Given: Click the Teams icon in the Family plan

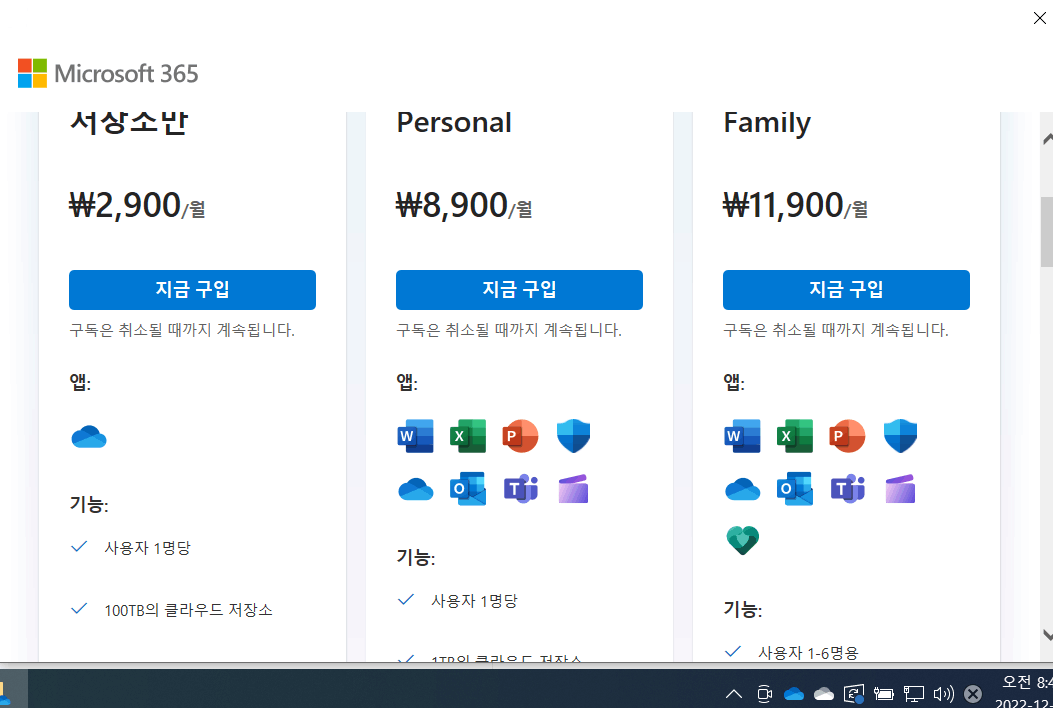Looking at the screenshot, I should (848, 489).
